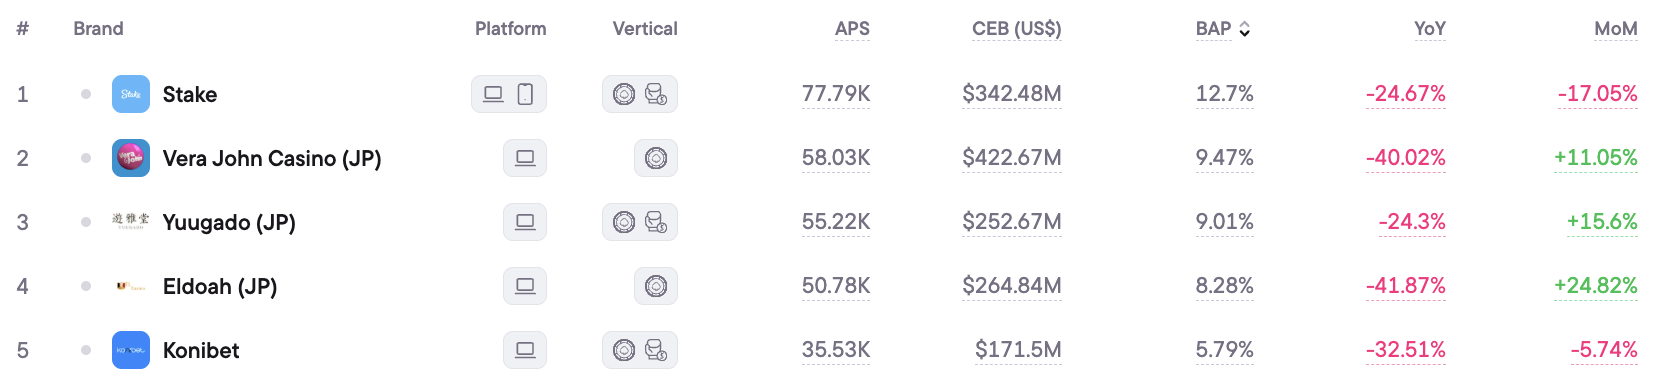Click the Konibet blue logo icon

tap(131, 350)
